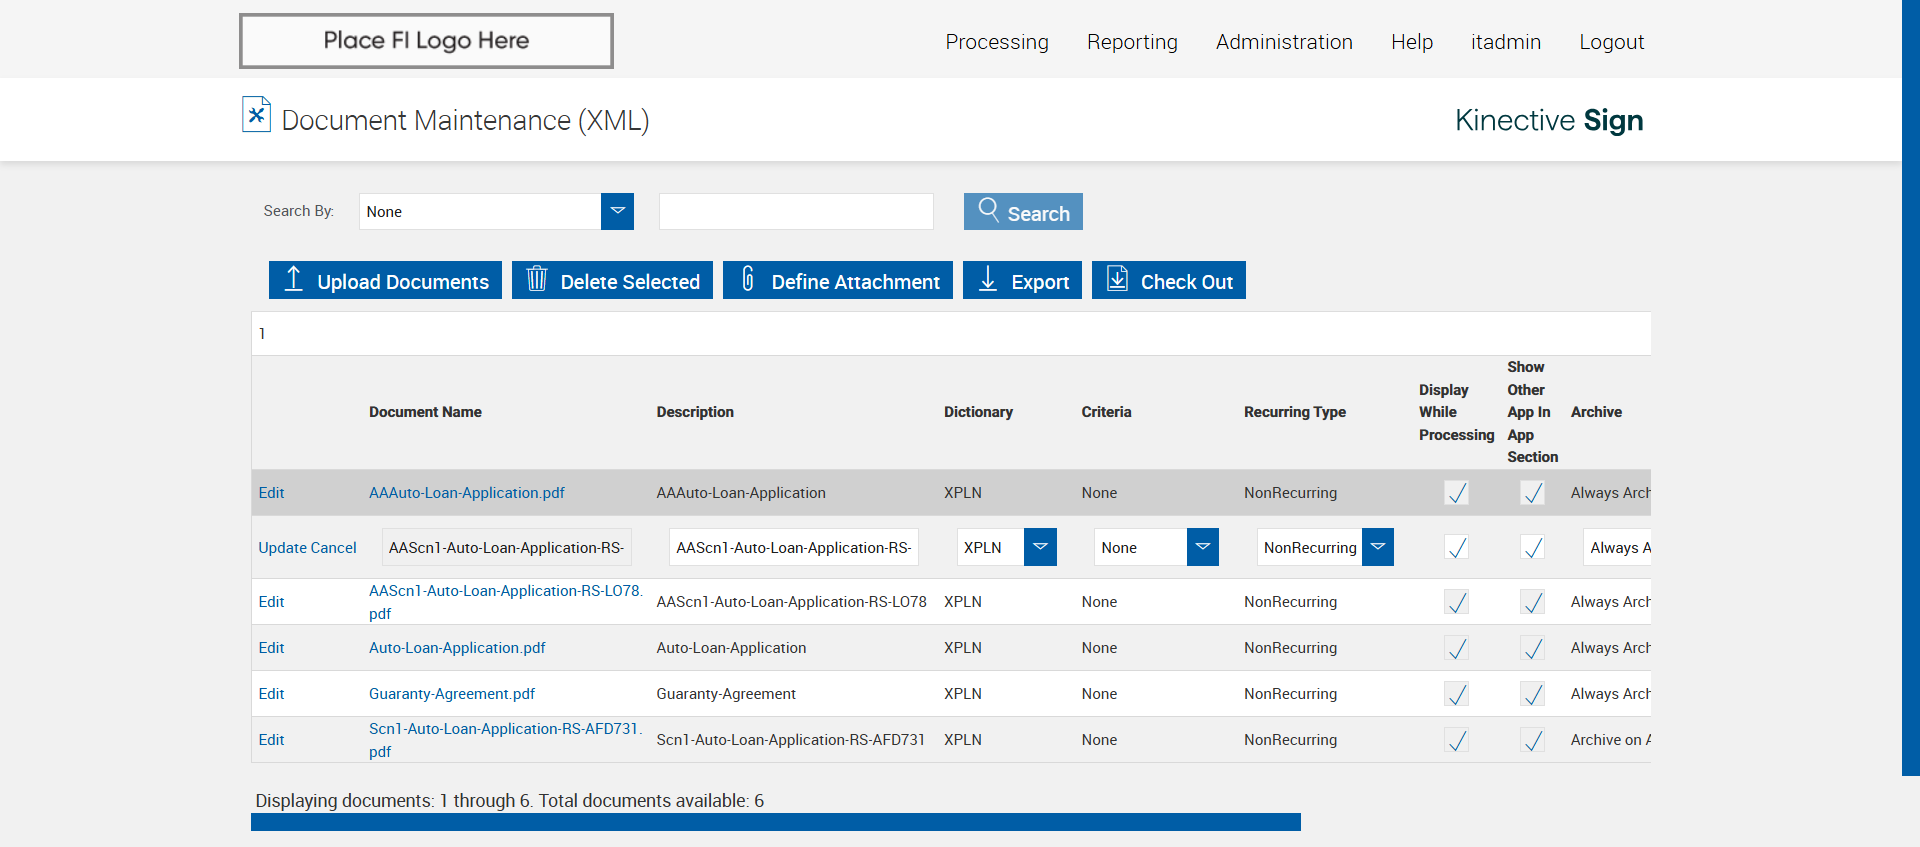Click the Delete Selected button
1920x847 pixels.
pyautogui.click(x=612, y=280)
